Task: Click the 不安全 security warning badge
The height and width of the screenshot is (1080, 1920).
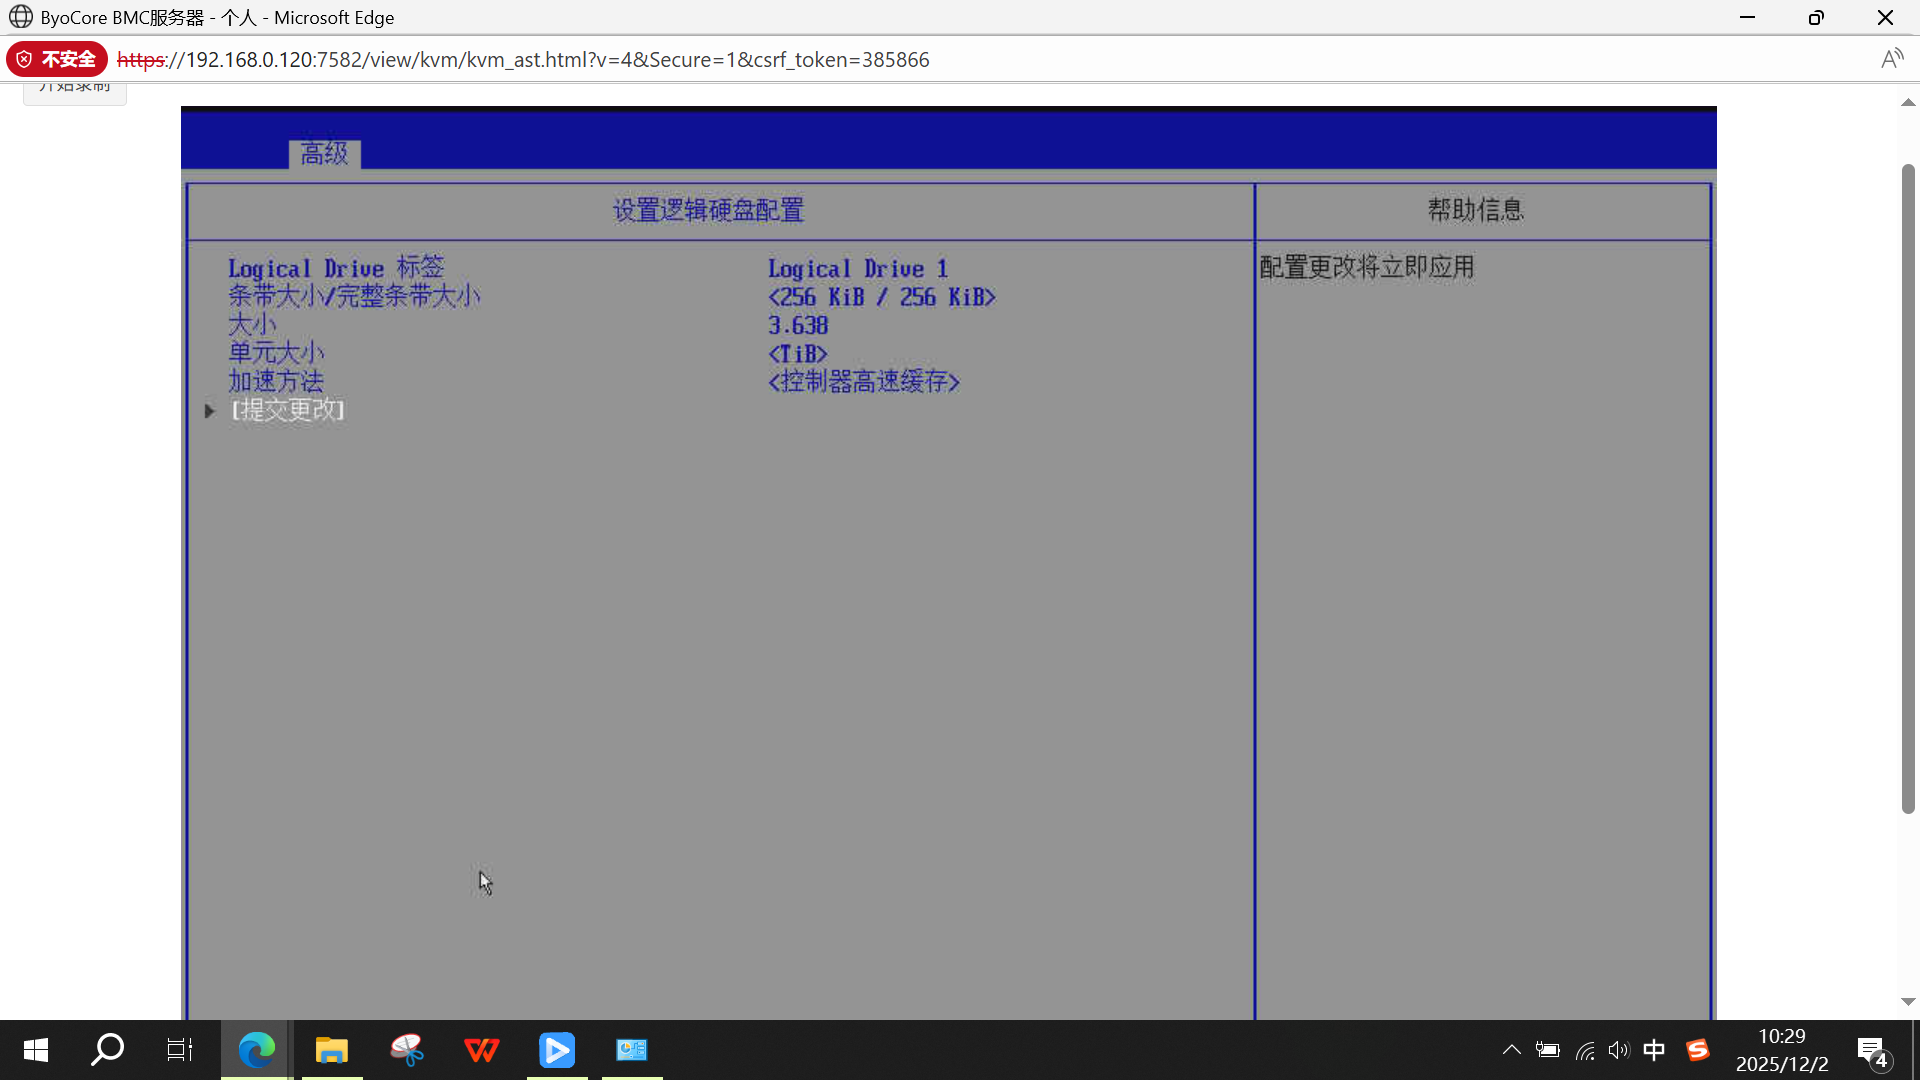Action: click(58, 59)
